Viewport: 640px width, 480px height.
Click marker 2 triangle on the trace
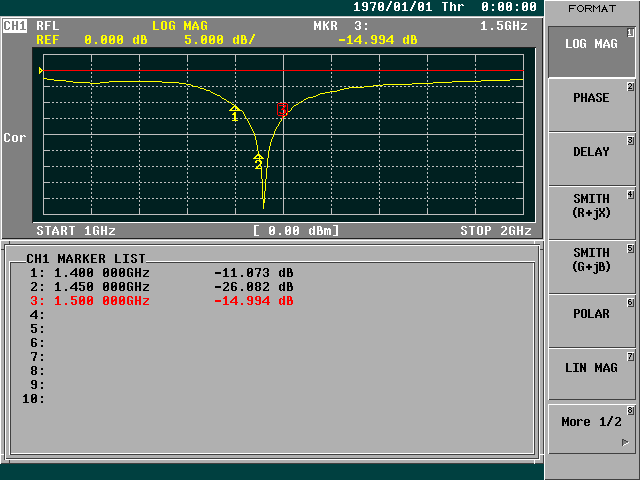click(258, 156)
